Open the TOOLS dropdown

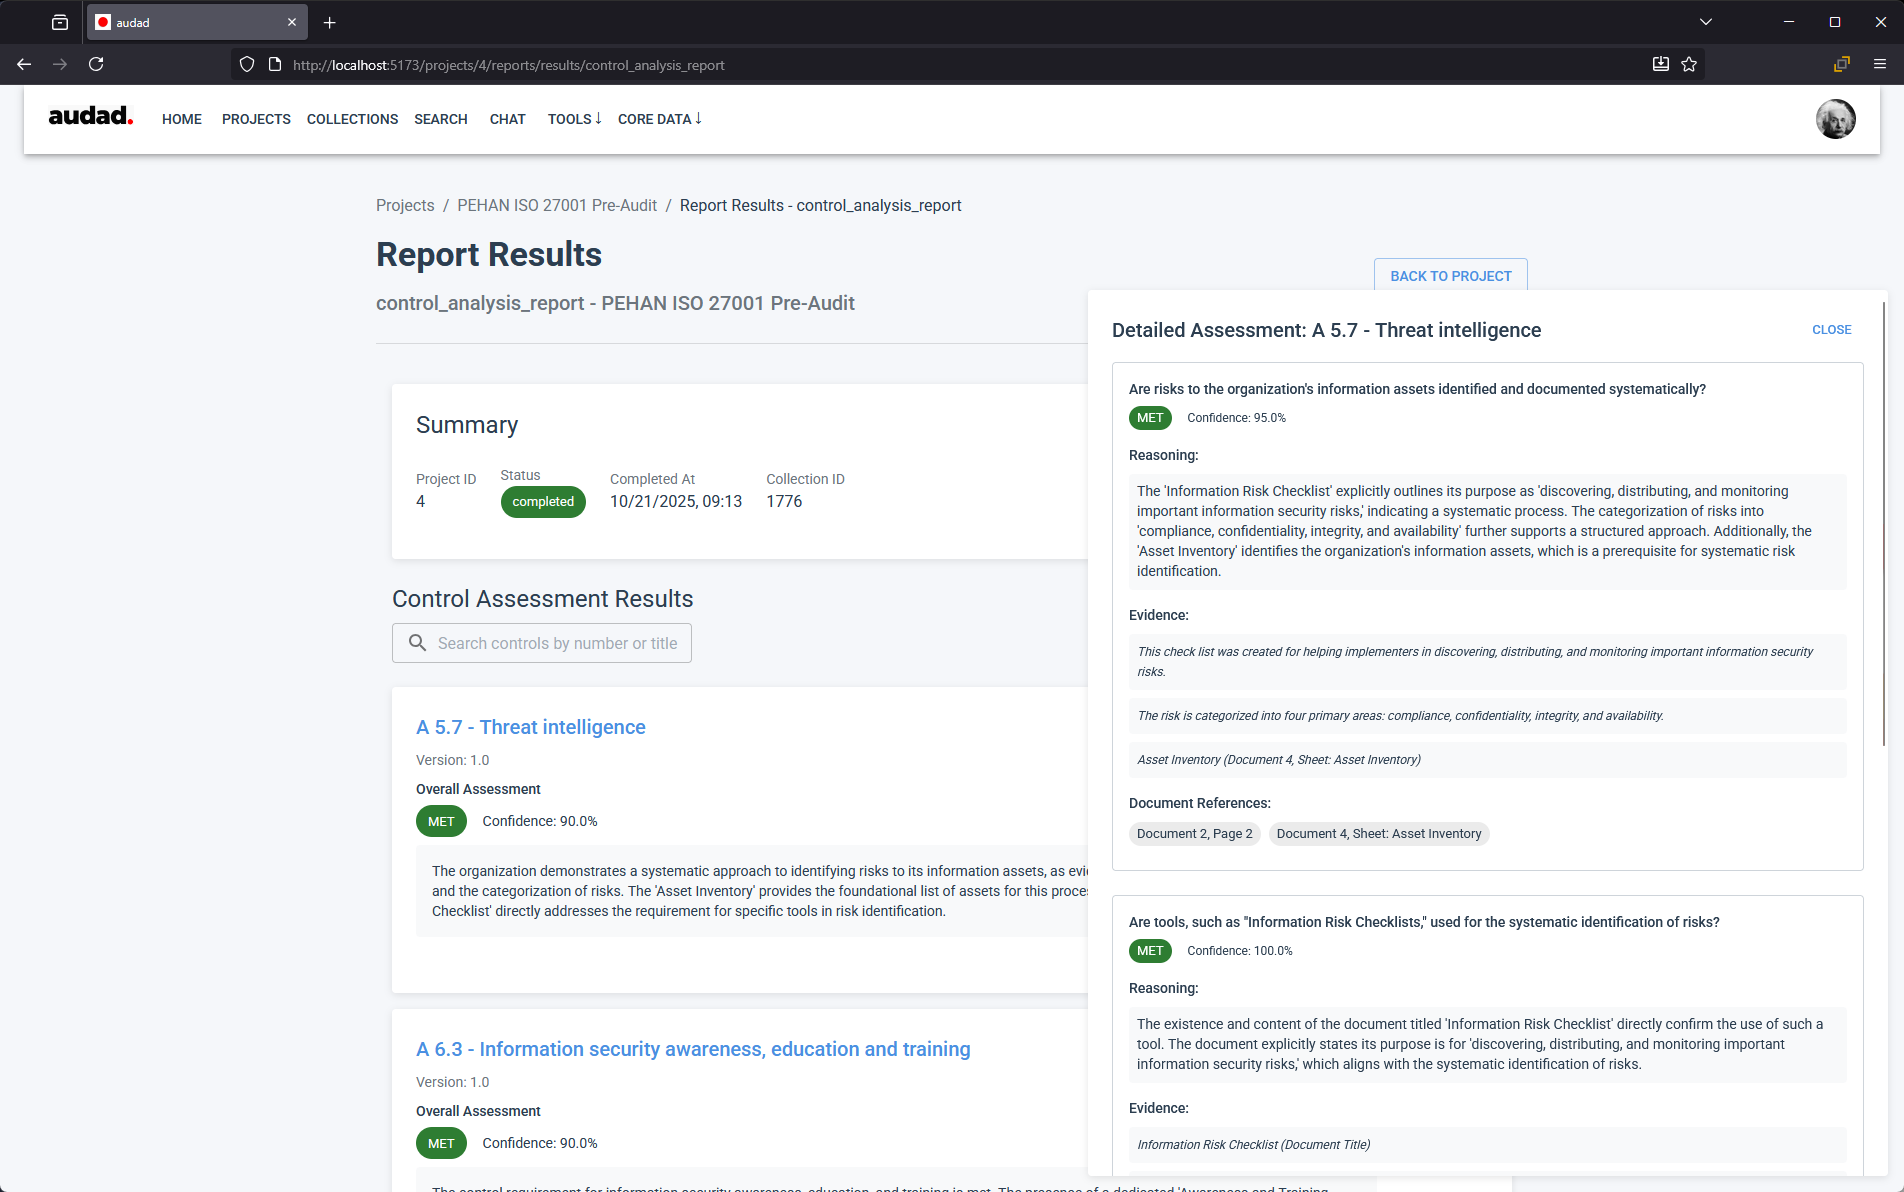tap(574, 119)
